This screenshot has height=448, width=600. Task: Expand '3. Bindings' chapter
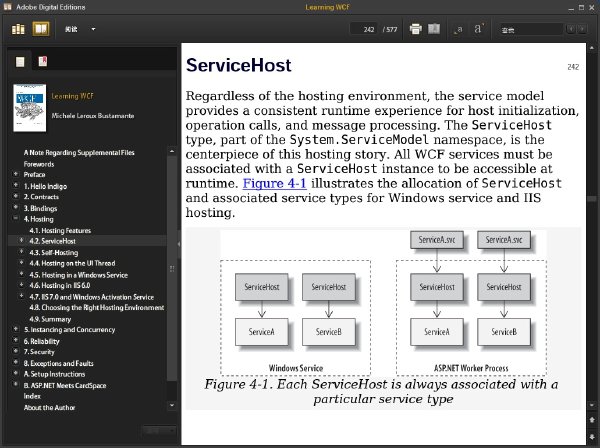click(x=16, y=207)
